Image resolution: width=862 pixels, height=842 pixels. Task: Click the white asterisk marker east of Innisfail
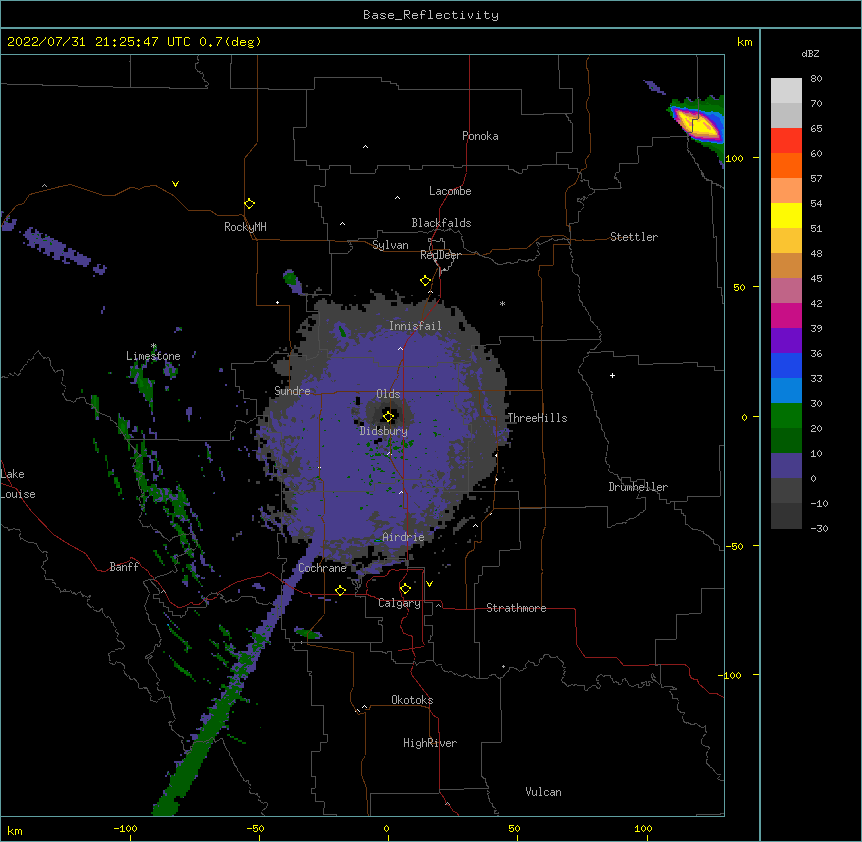502,303
